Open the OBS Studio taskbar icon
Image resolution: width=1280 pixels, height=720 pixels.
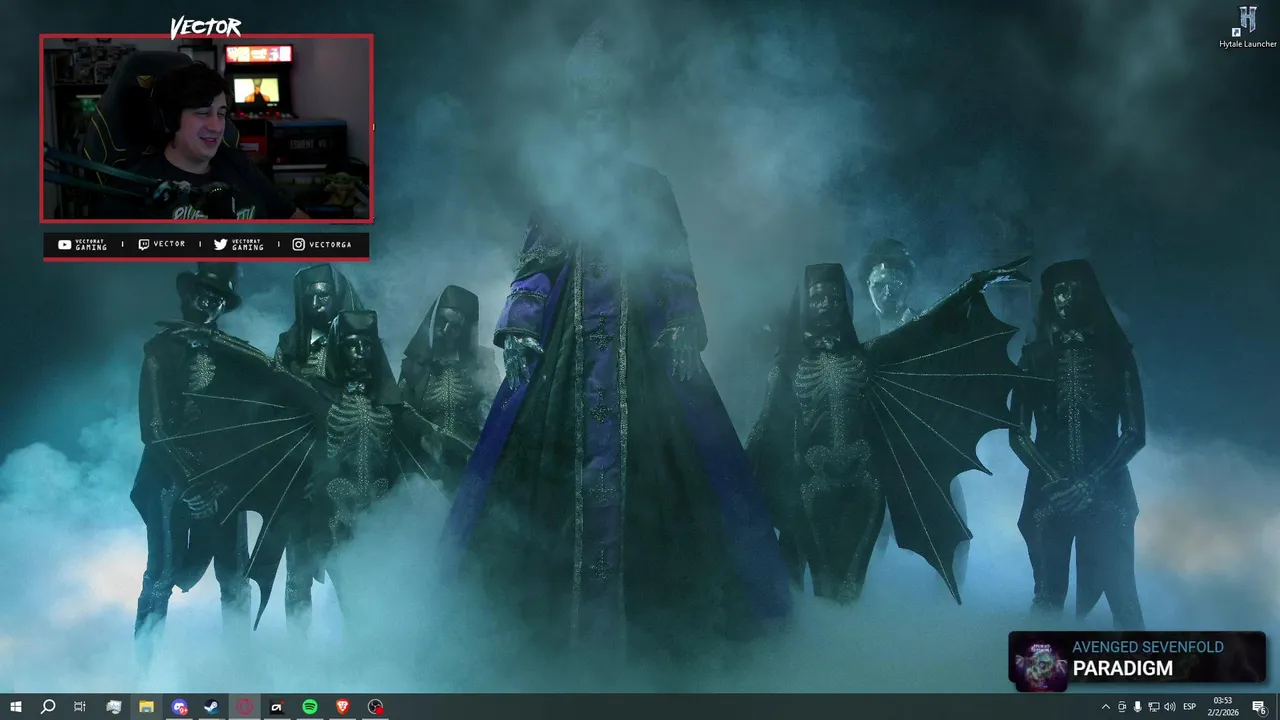(x=376, y=707)
